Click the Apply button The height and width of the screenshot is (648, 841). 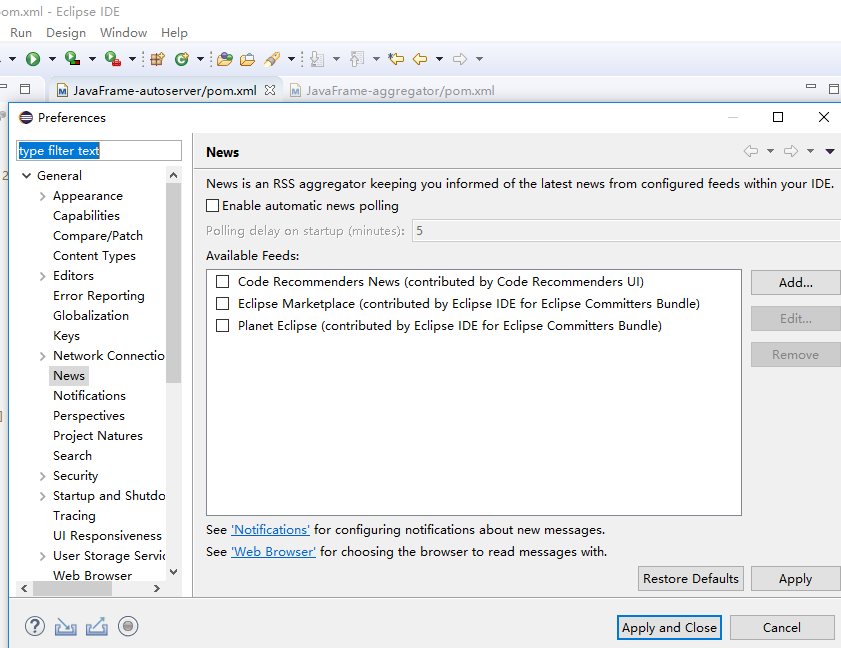pos(795,578)
